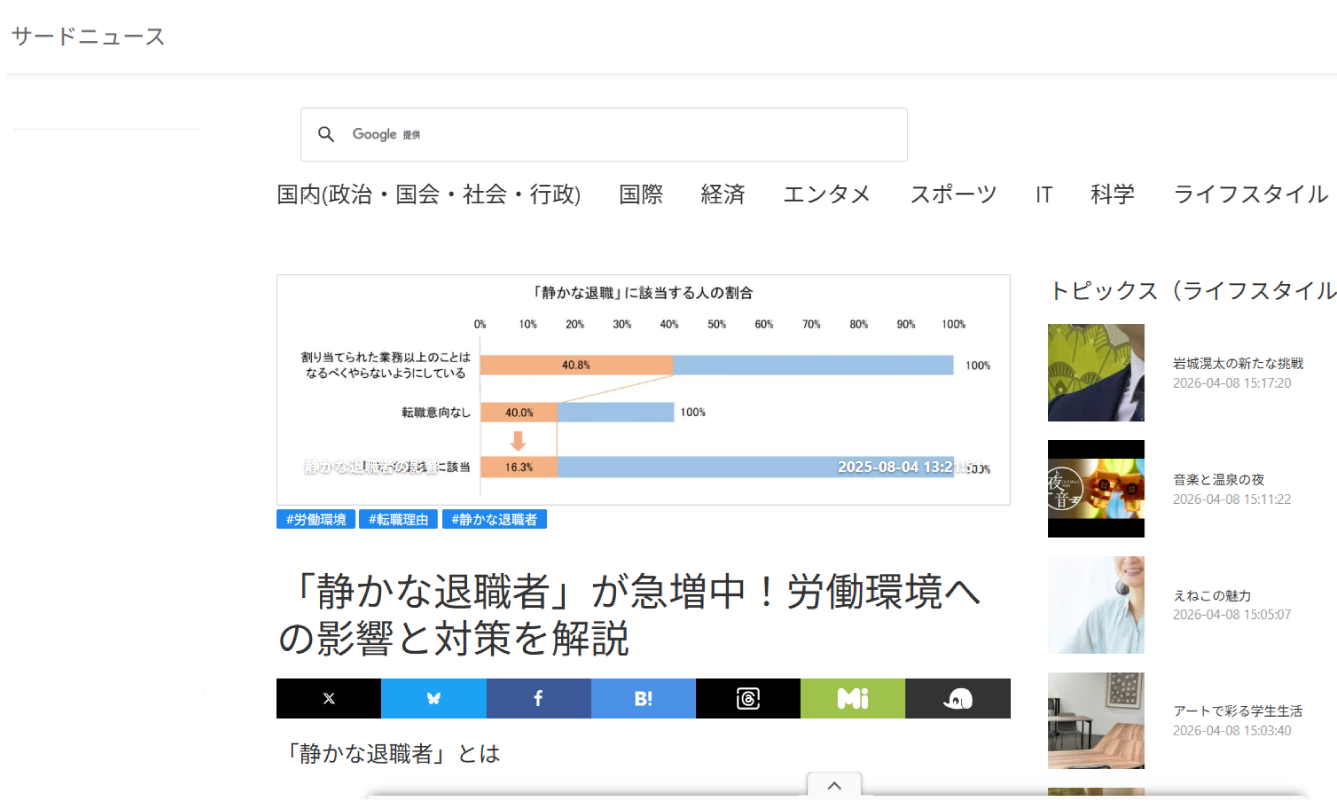Open the 音楽と温泉の夜 thumbnail
This screenshot has width=1337, height=802.
(x=1096, y=489)
